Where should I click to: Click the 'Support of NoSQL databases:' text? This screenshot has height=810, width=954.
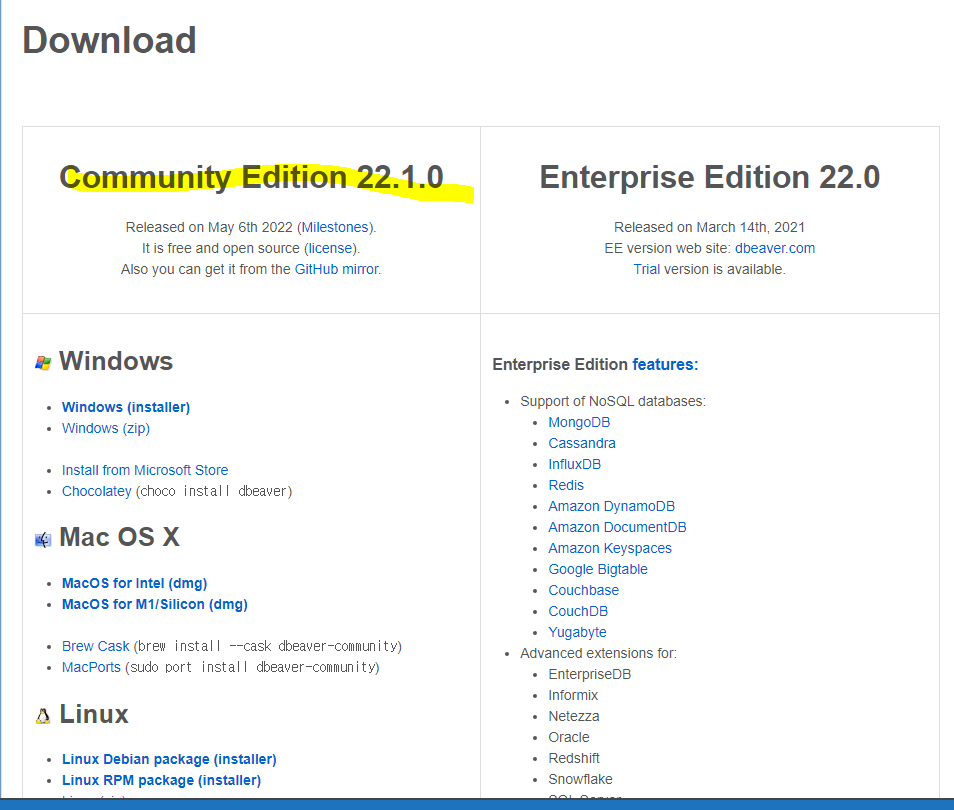click(x=613, y=401)
